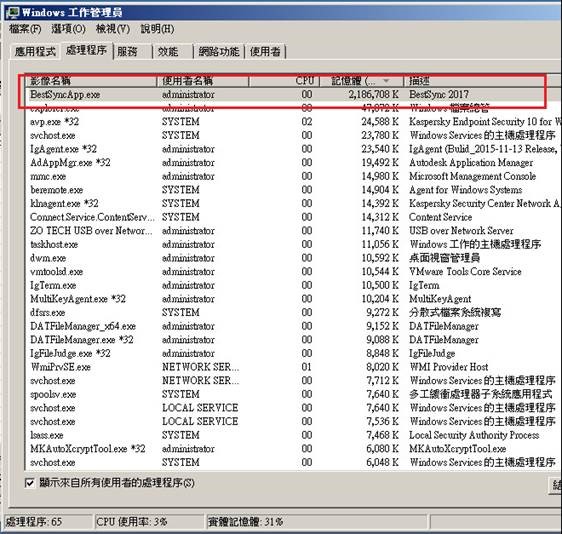This screenshot has width=562, height=534.
Task: Toggle show processes from all users checkbox
Action: point(30,483)
